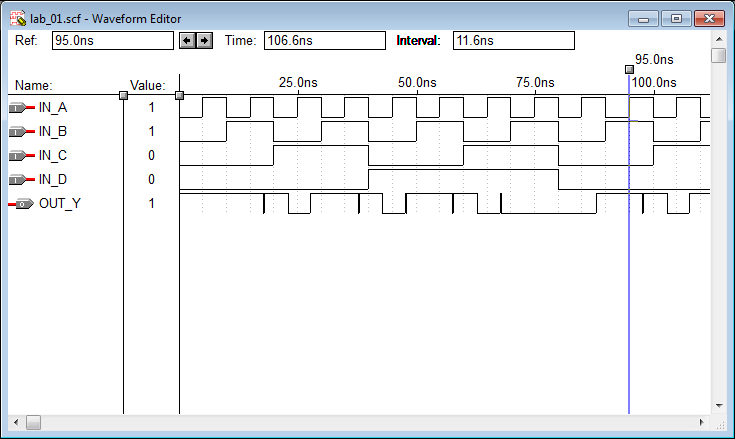Screen dimensions: 735x439
Task: Click the value 1 of OUT_Y
Action: [151, 204]
